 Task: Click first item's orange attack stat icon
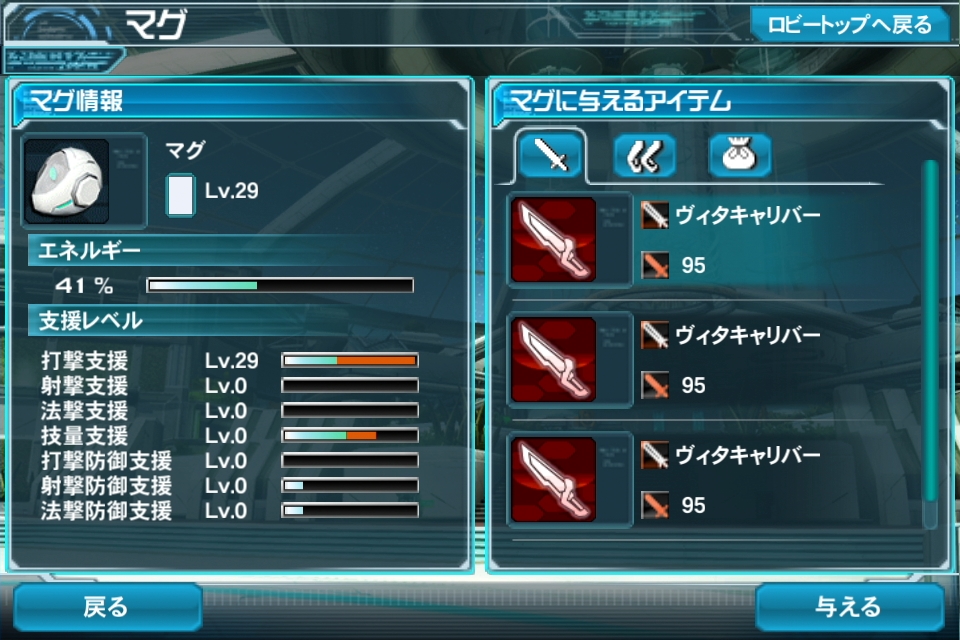(x=654, y=265)
